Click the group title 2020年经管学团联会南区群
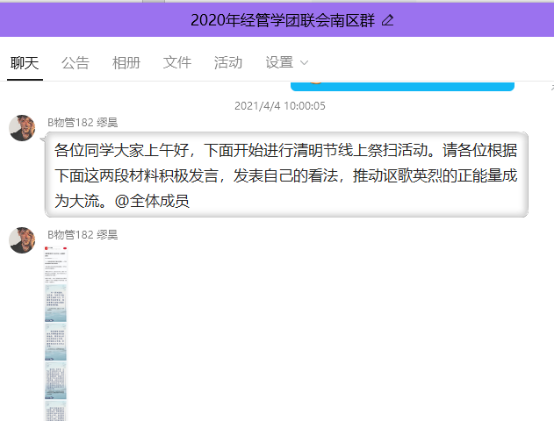This screenshot has height=422, width=554. tap(282, 20)
